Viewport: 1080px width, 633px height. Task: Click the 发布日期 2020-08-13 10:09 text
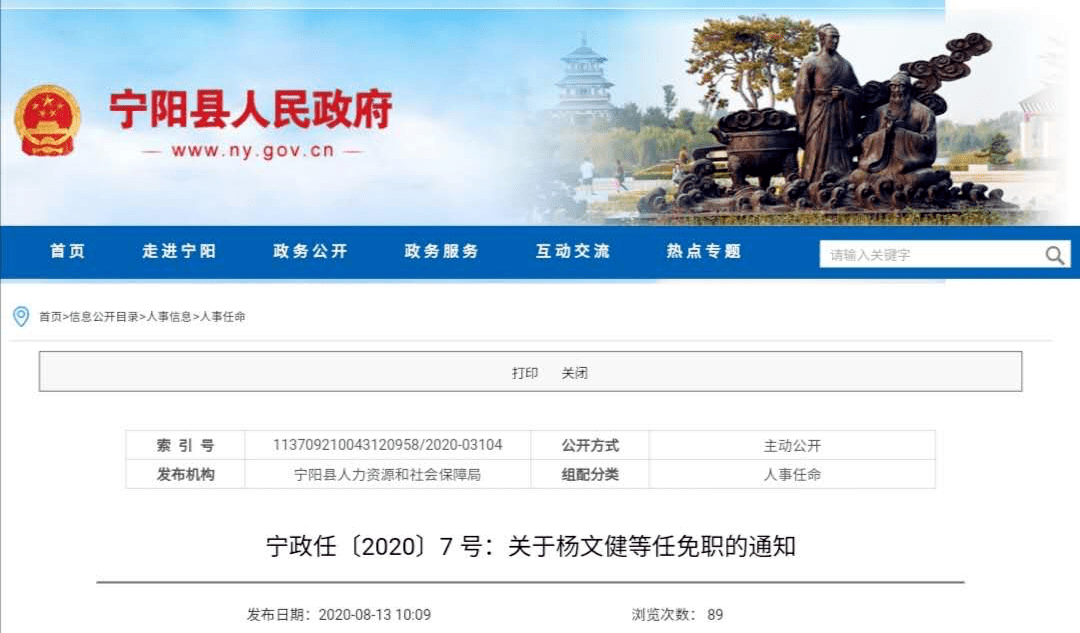(x=339, y=614)
